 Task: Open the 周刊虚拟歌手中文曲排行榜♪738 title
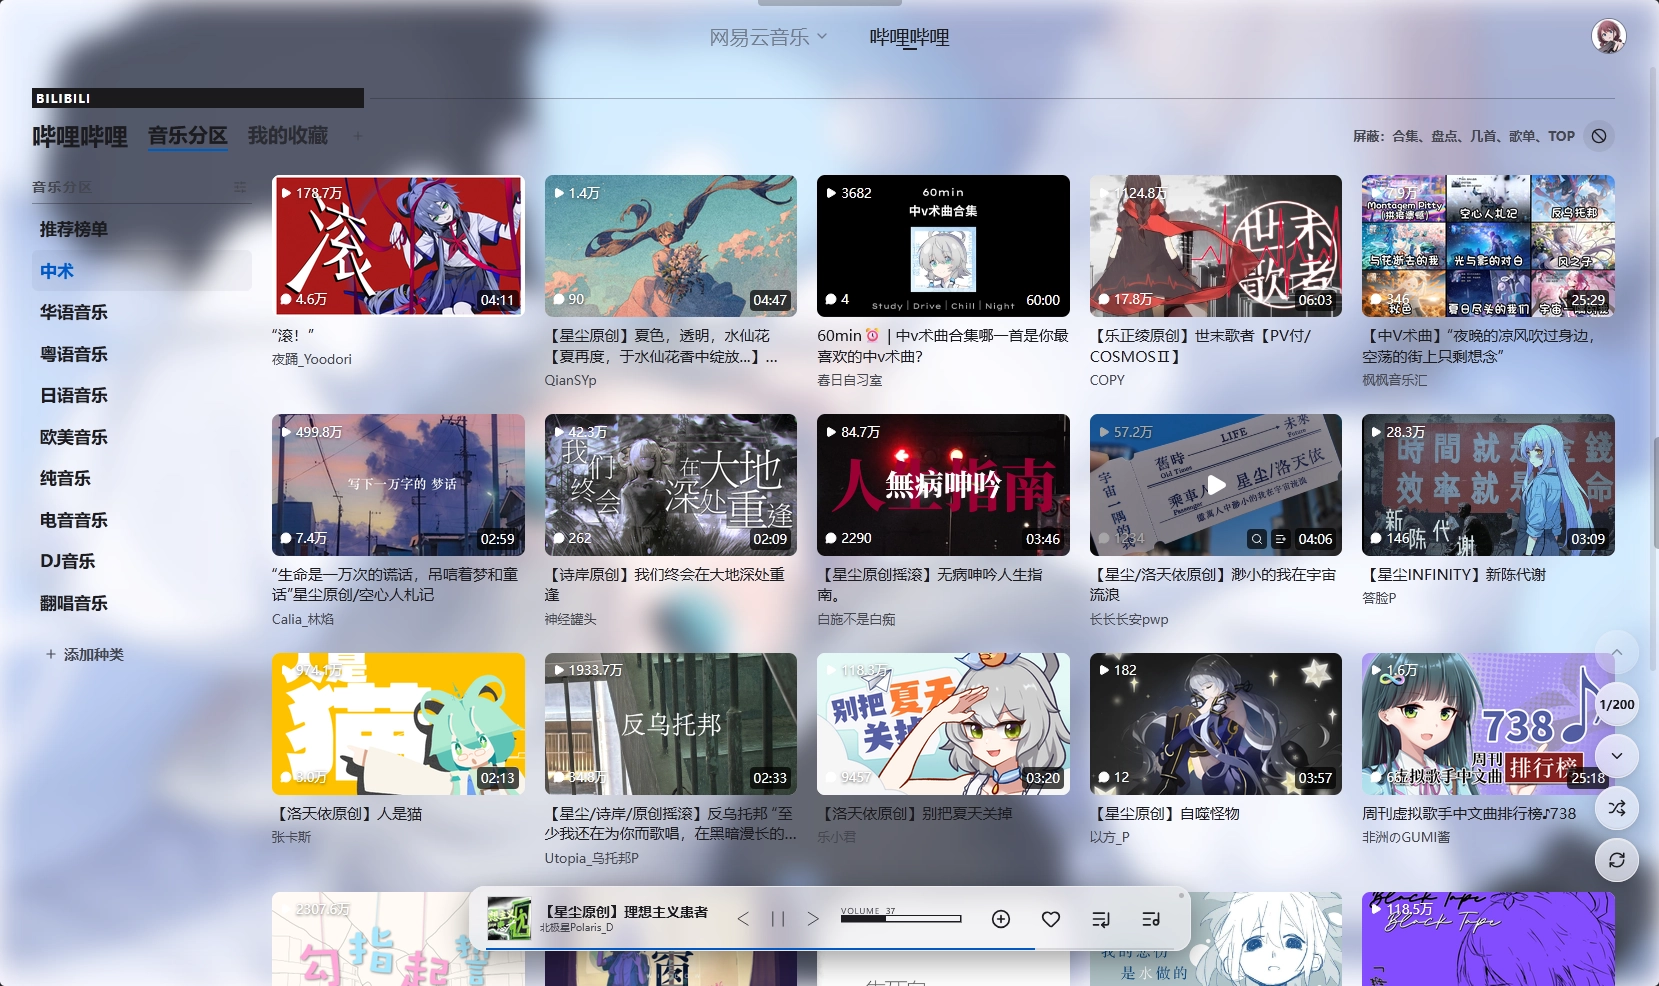(x=1469, y=814)
